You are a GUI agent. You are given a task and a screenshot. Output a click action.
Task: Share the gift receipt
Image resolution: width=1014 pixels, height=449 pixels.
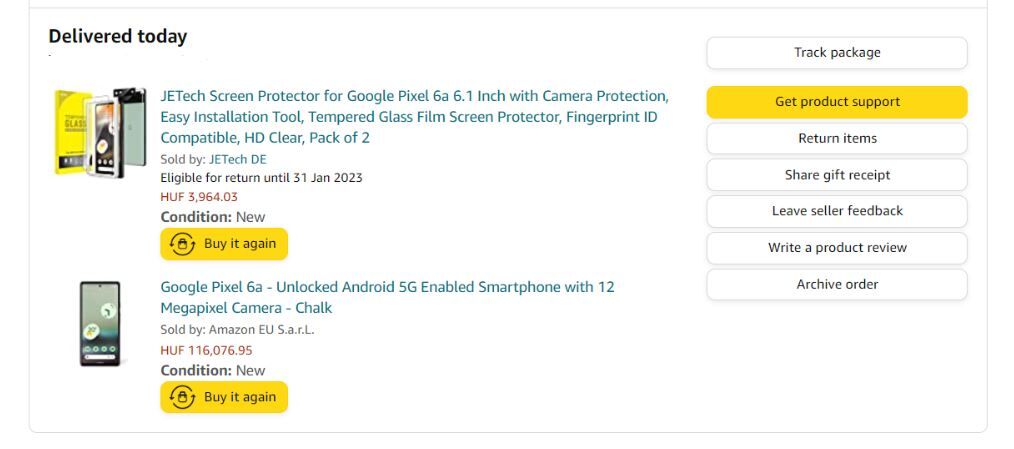point(837,175)
